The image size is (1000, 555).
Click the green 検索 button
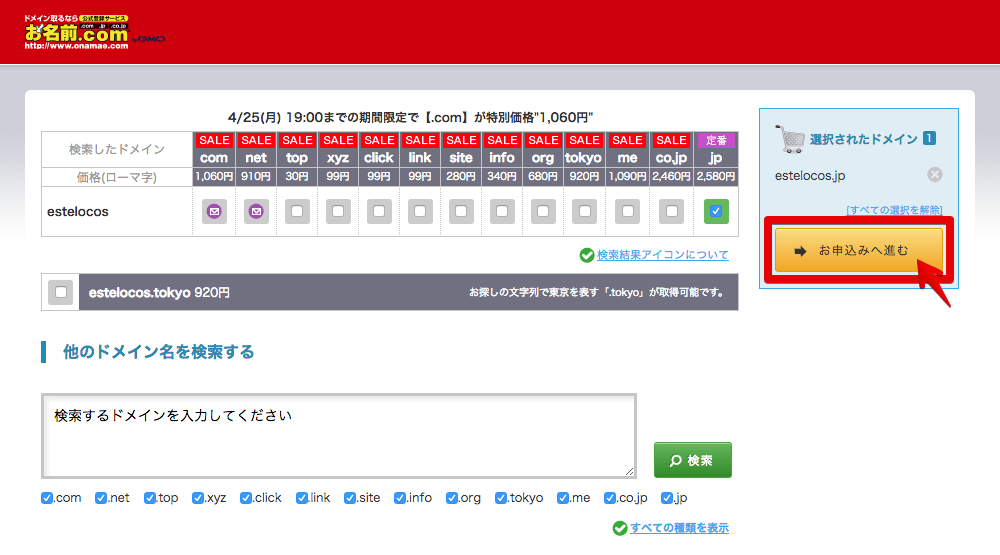(693, 460)
